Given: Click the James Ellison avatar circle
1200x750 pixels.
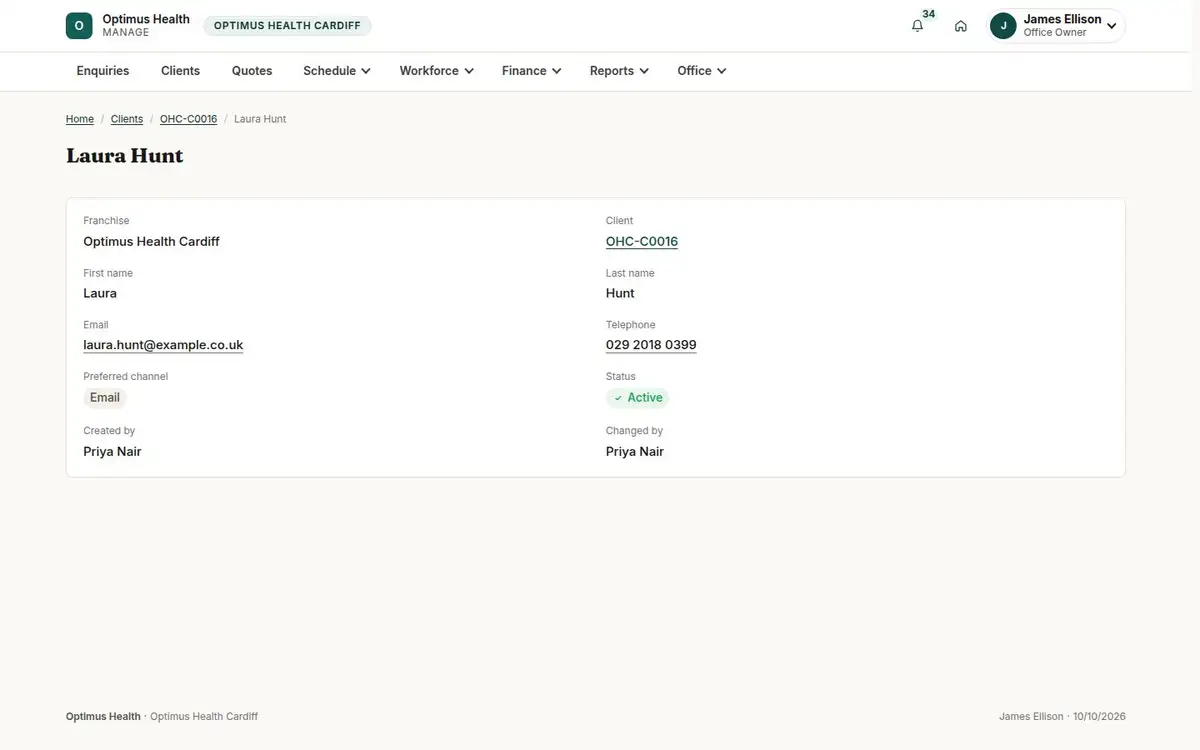Looking at the screenshot, I should tap(1003, 26).
